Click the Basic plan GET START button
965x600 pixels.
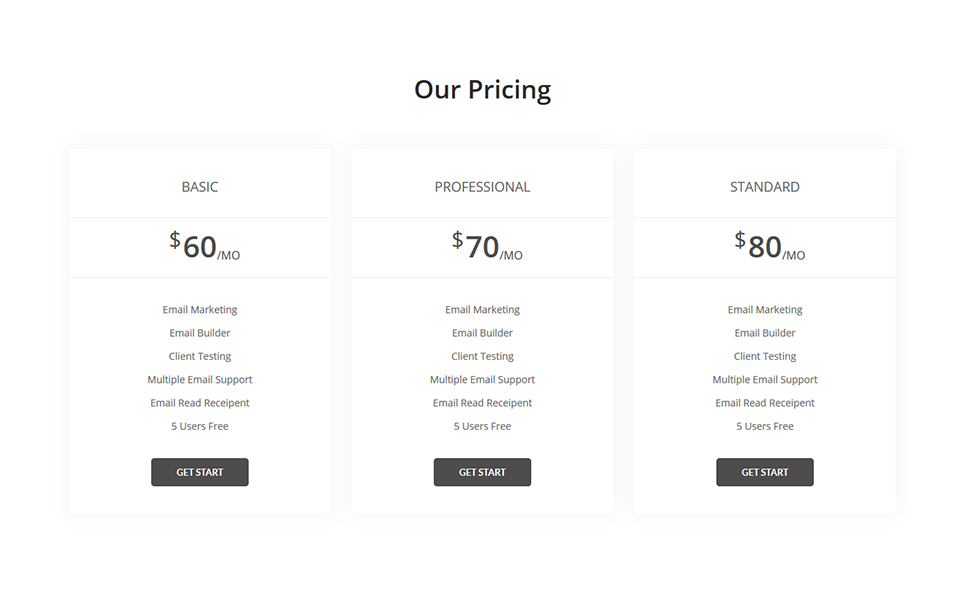[x=199, y=472]
